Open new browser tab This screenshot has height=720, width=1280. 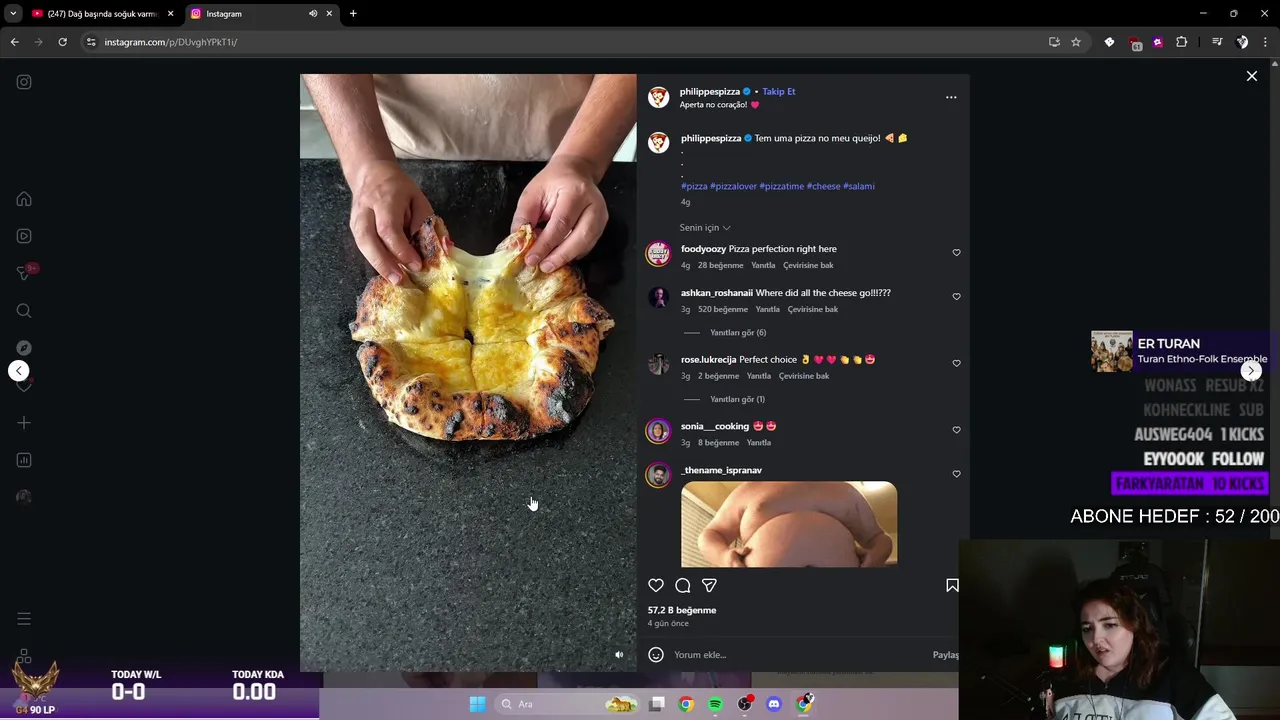(353, 14)
